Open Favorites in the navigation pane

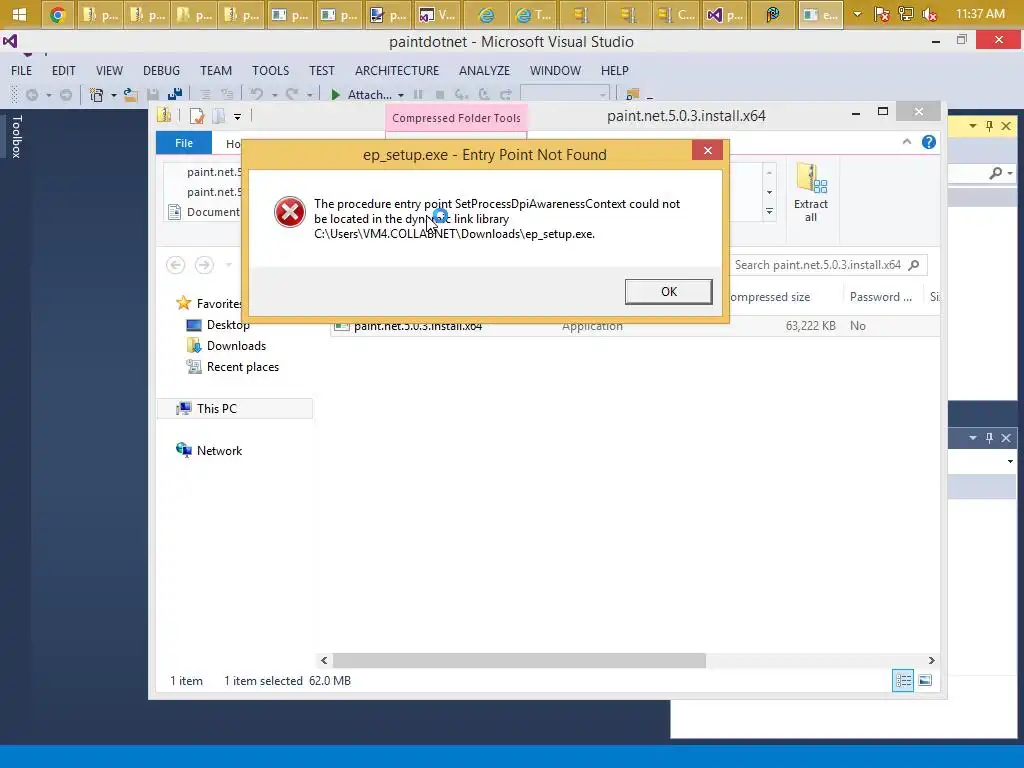click(x=210, y=304)
